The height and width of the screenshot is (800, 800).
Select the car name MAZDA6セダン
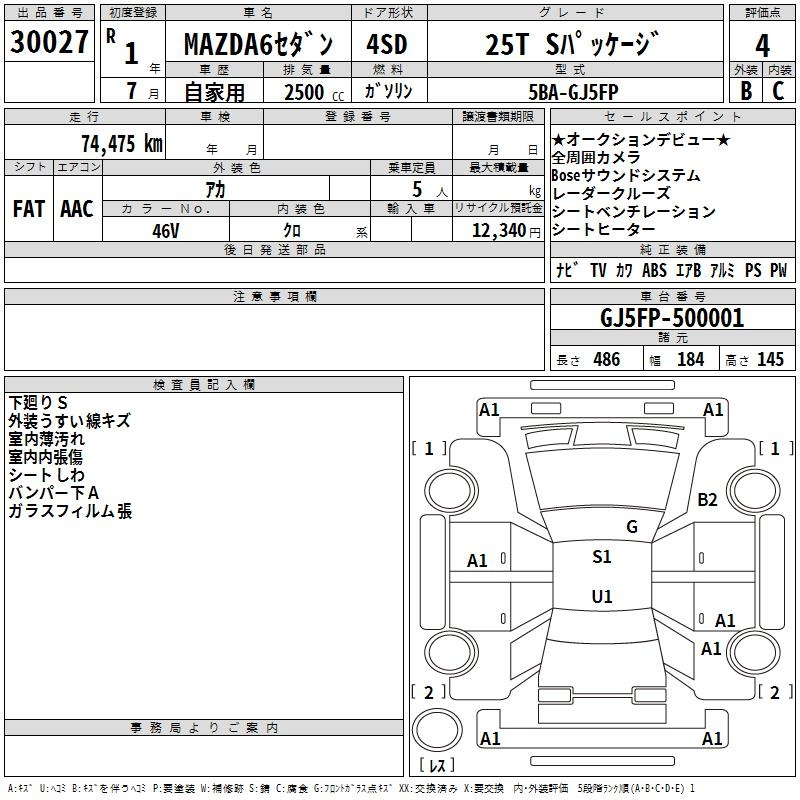[x=258, y=44]
